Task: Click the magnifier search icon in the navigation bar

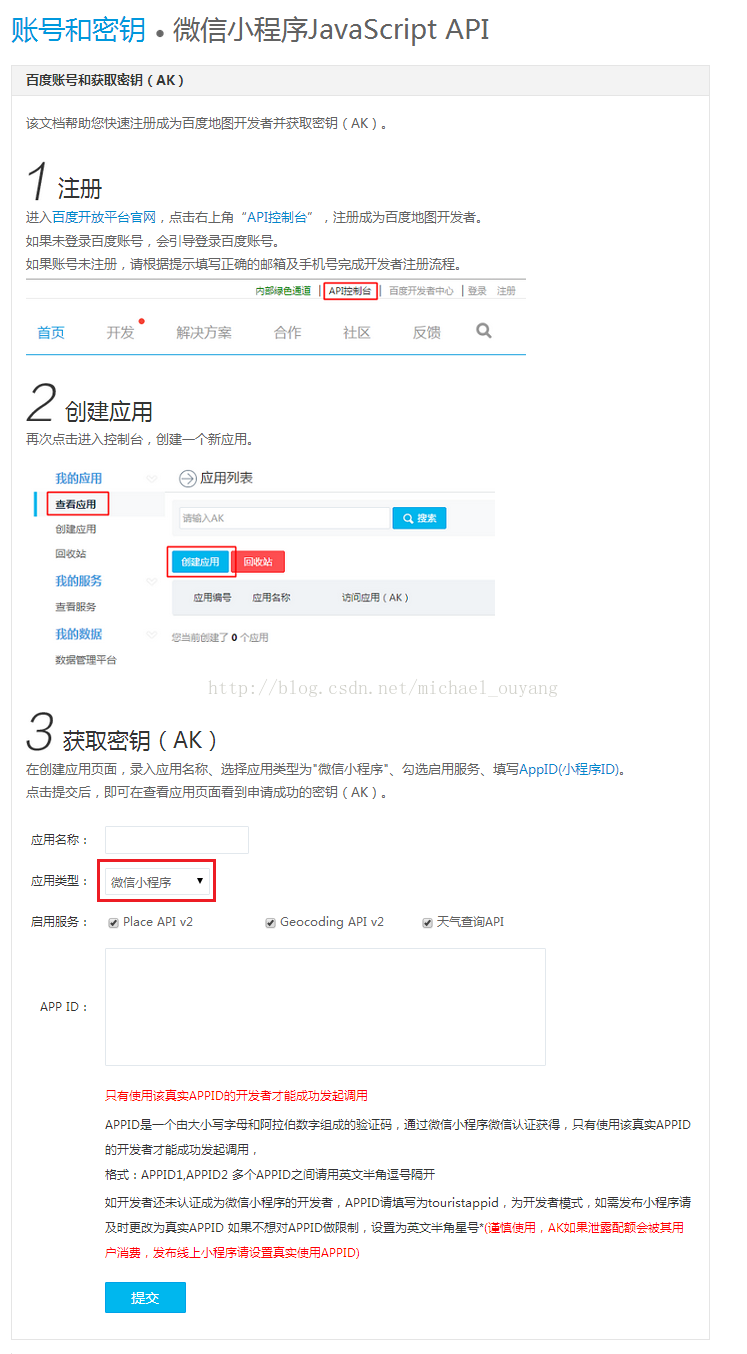Action: [484, 331]
